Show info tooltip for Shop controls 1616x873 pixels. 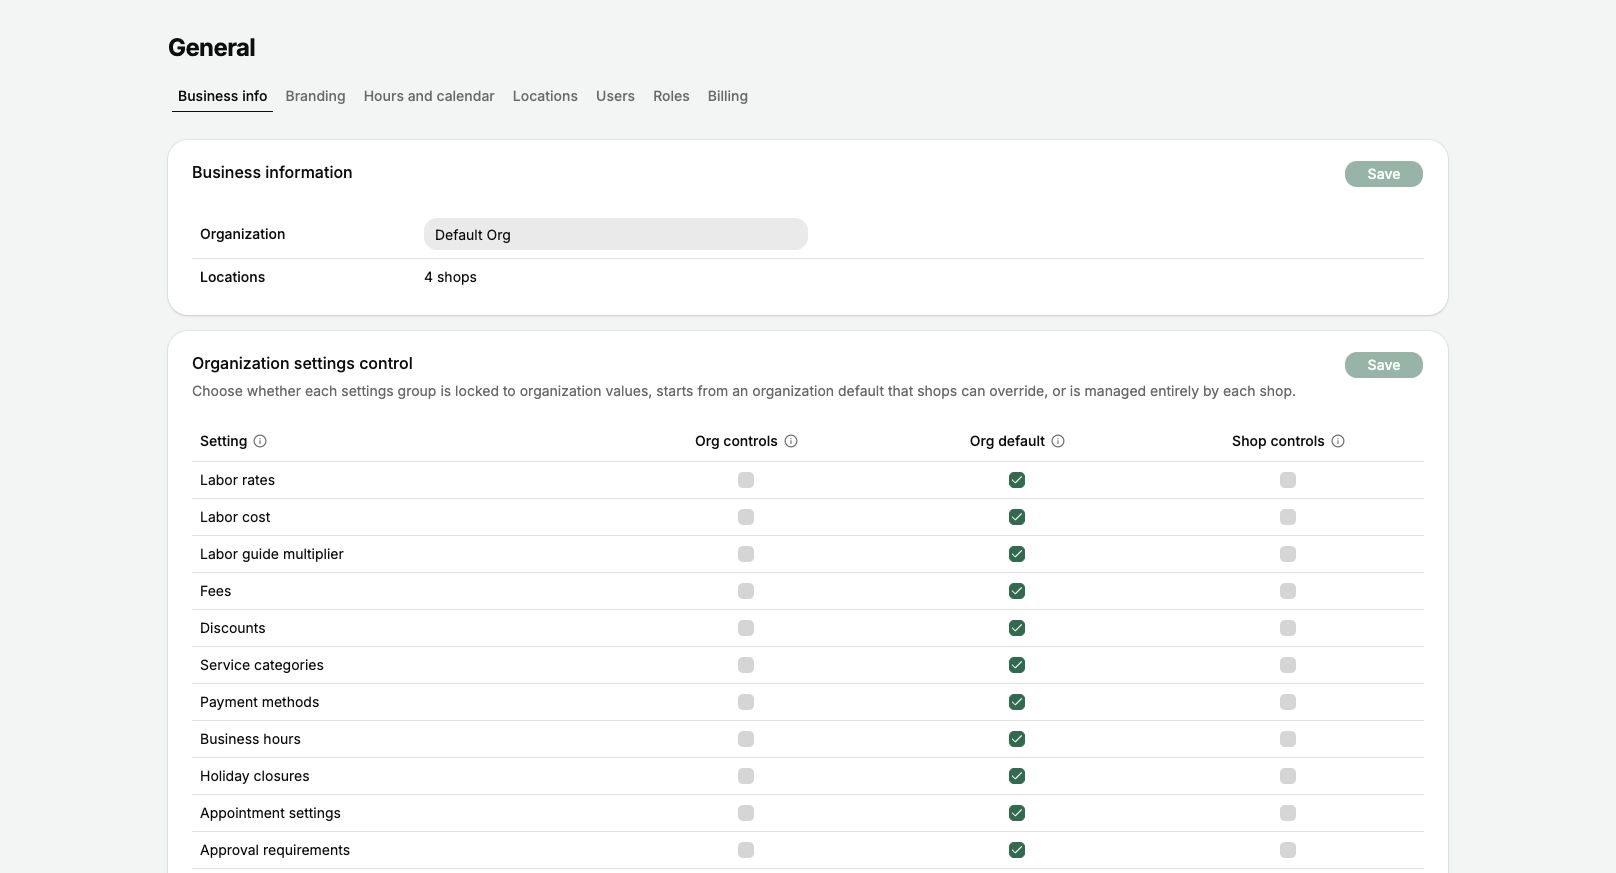pos(1338,441)
